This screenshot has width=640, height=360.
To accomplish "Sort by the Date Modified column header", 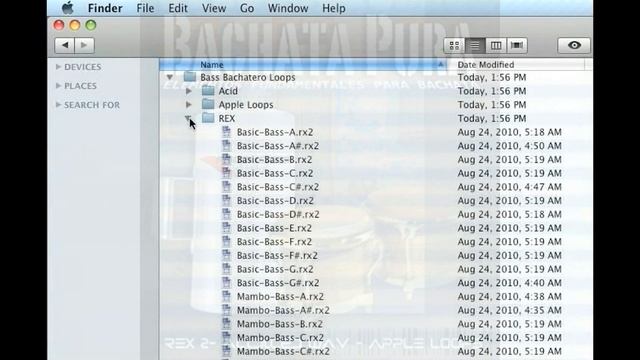I will pyautogui.click(x=517, y=64).
